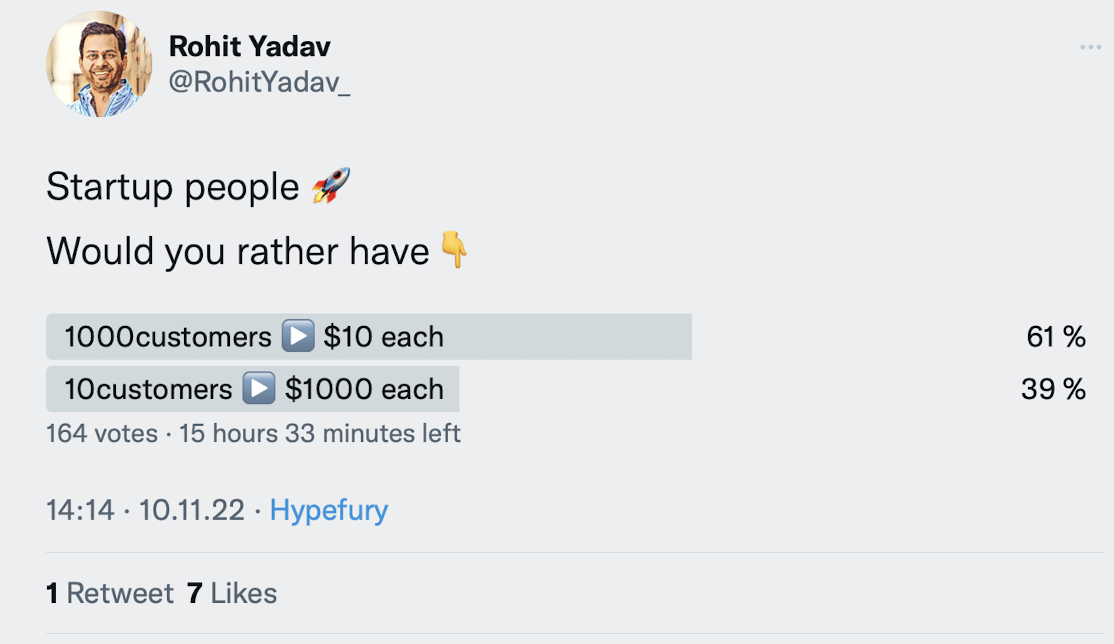The image size is (1114, 644).
Task: Click the play emoji in the 1000customers option
Action: (x=298, y=337)
